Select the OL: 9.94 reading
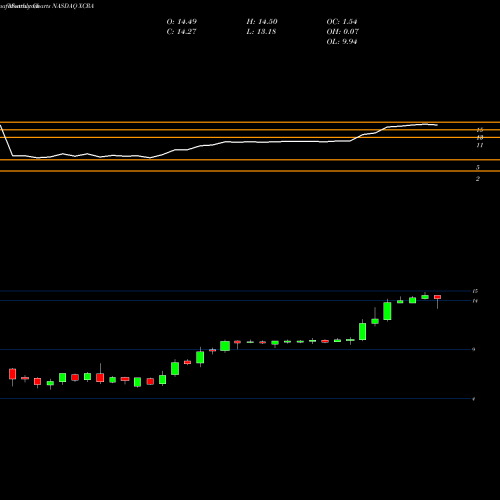 [342, 42]
